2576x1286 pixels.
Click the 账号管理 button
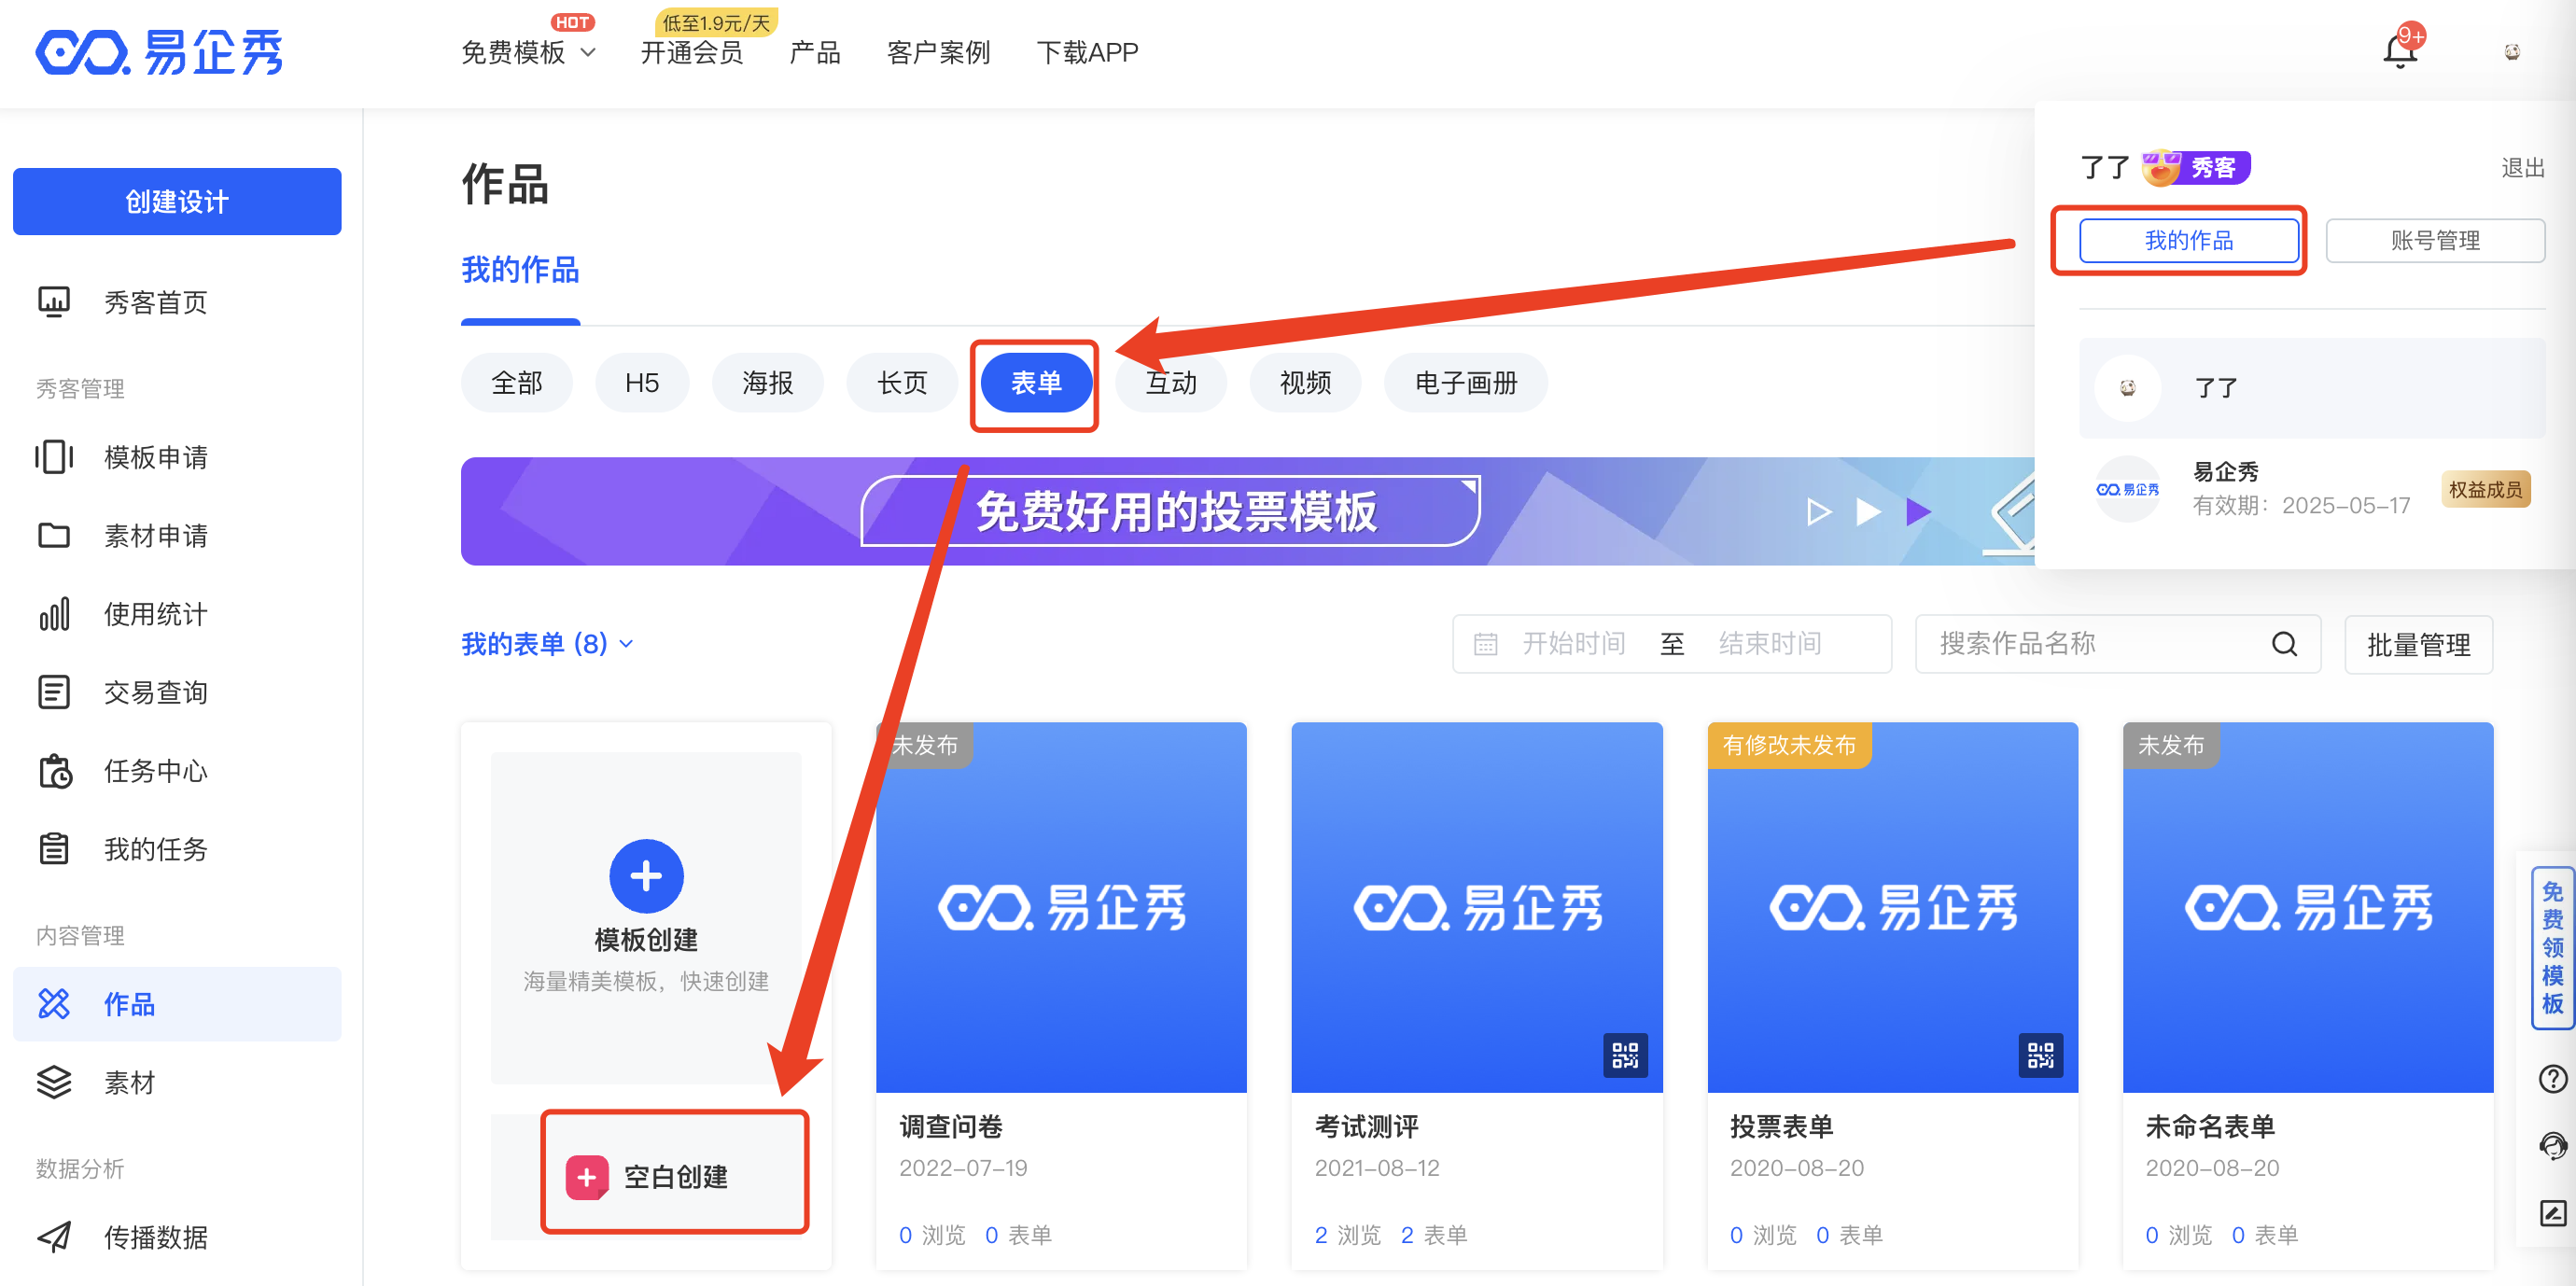point(2435,240)
